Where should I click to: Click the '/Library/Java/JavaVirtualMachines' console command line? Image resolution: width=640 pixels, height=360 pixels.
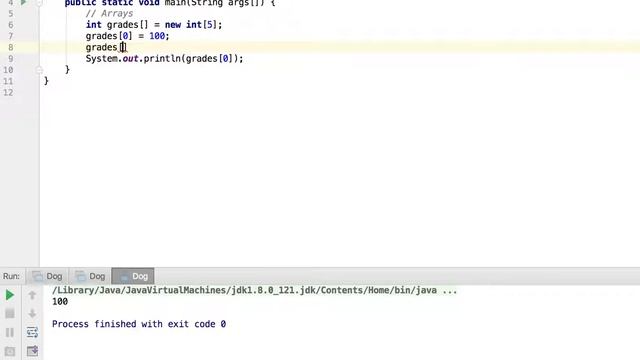point(255,290)
